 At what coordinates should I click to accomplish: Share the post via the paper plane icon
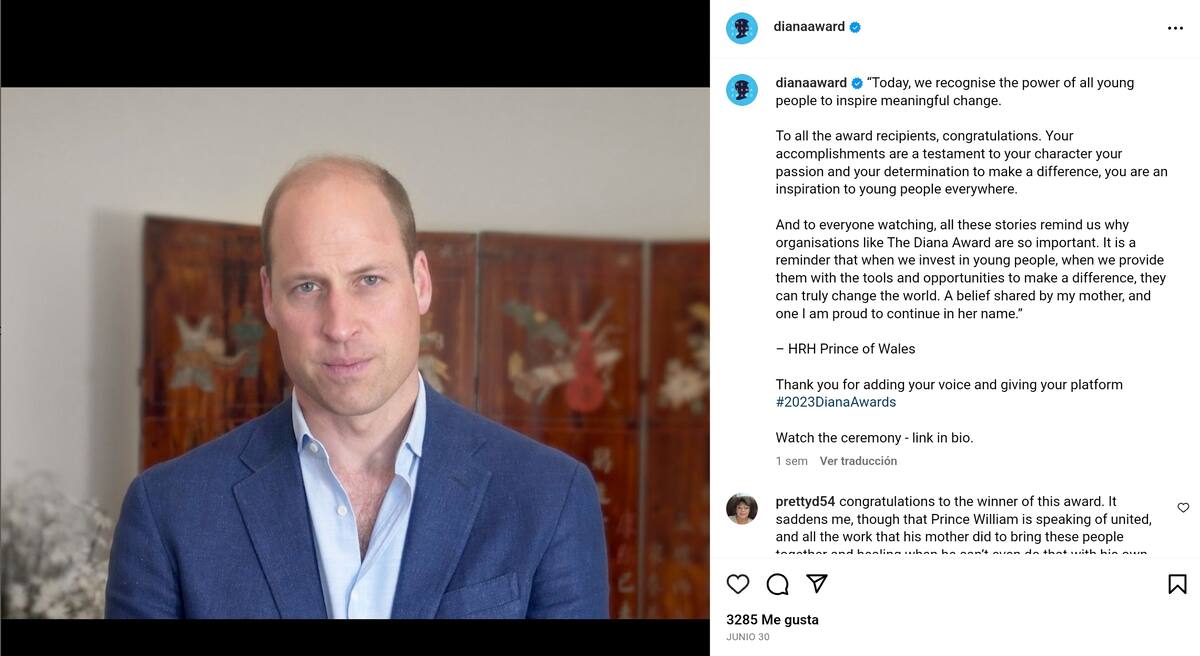click(817, 584)
